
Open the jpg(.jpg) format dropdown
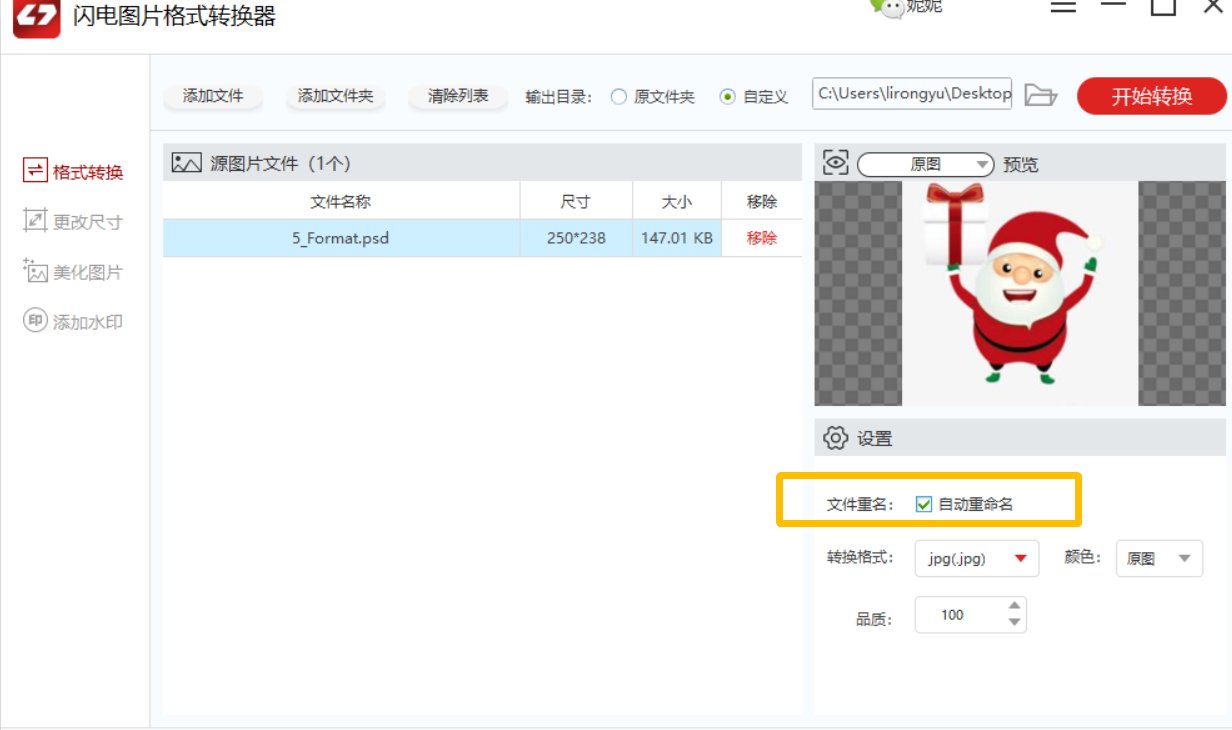pos(975,558)
